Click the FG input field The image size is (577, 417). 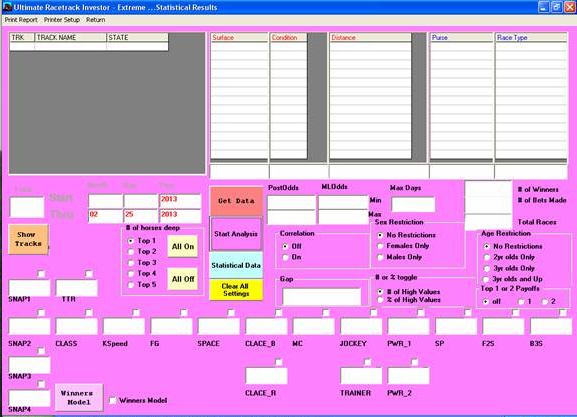171,327
